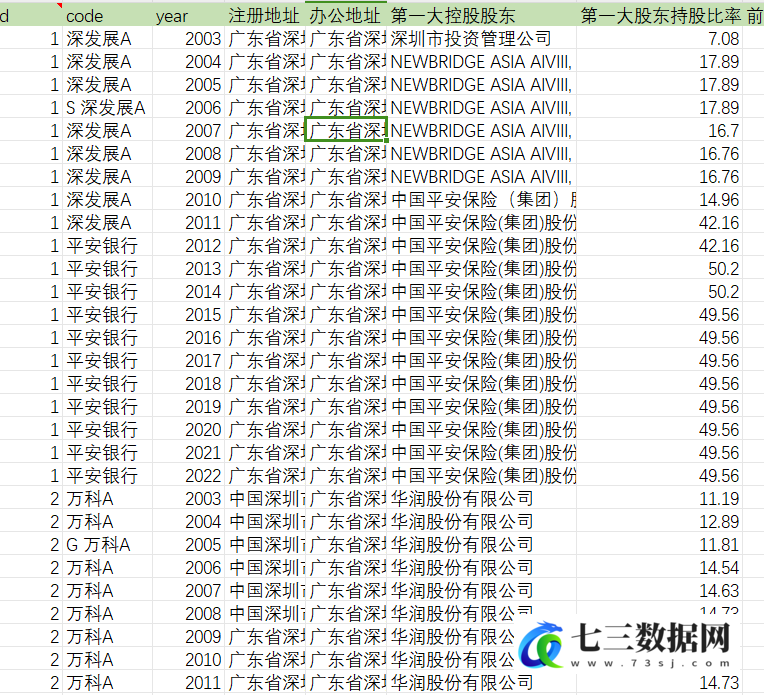
Task: Click the 深发展A code cell in the 2011 row
Action: click(108, 223)
